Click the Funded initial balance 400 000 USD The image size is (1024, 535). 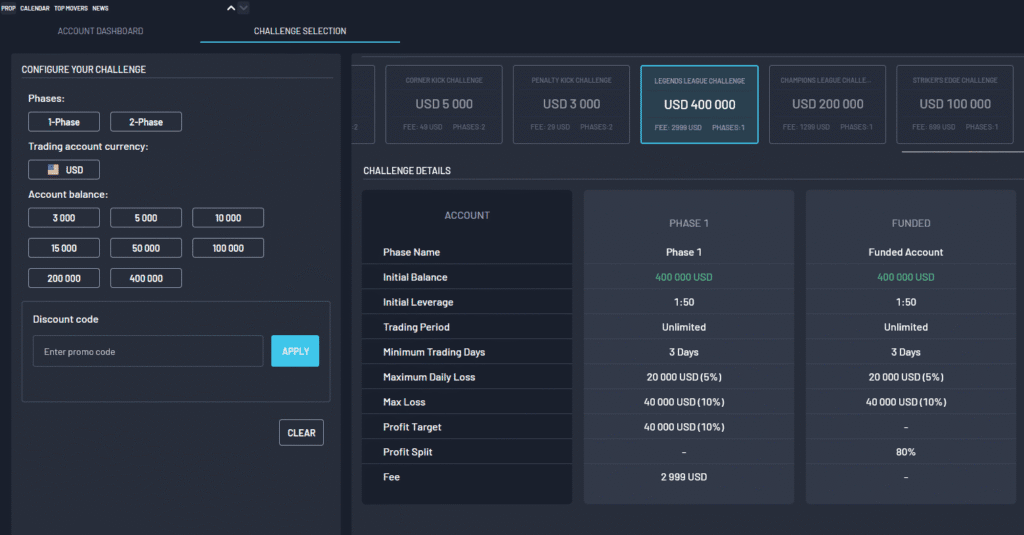click(x=906, y=277)
